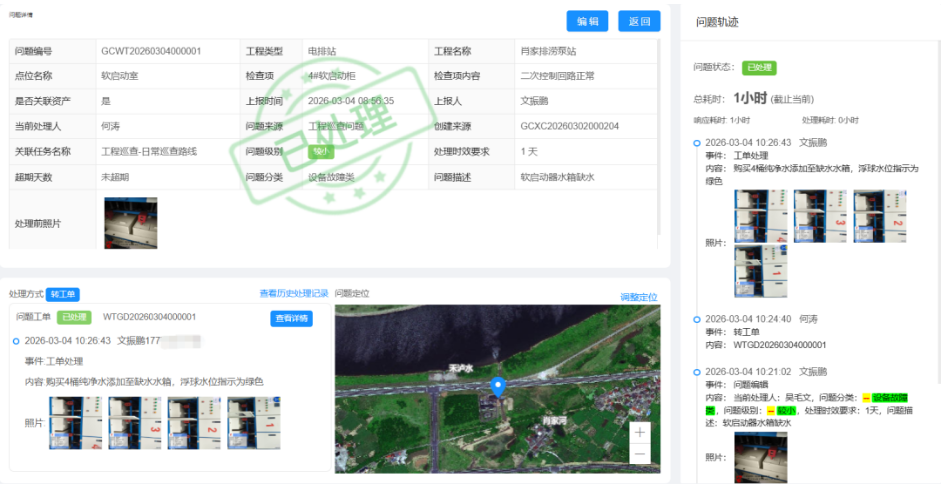Open the 问题编辑 event photo in 问题轨迹
Screen dimensions: 951x496
pos(760,456)
